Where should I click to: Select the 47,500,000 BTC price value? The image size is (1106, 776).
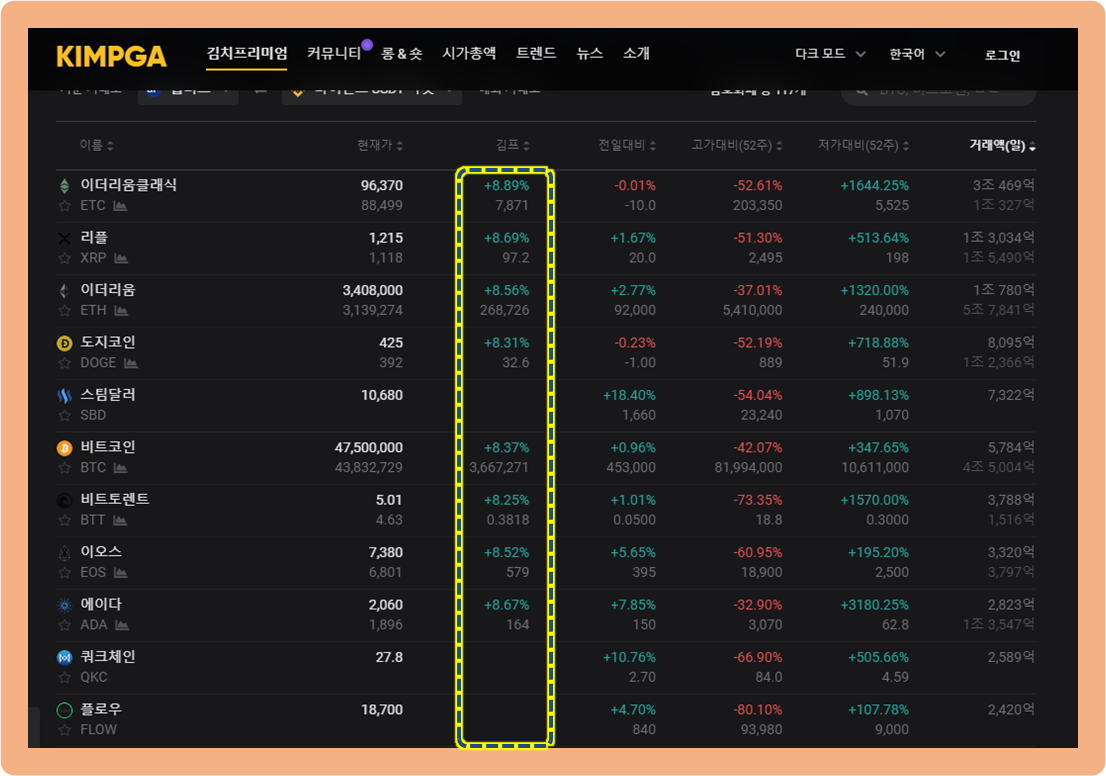369,448
